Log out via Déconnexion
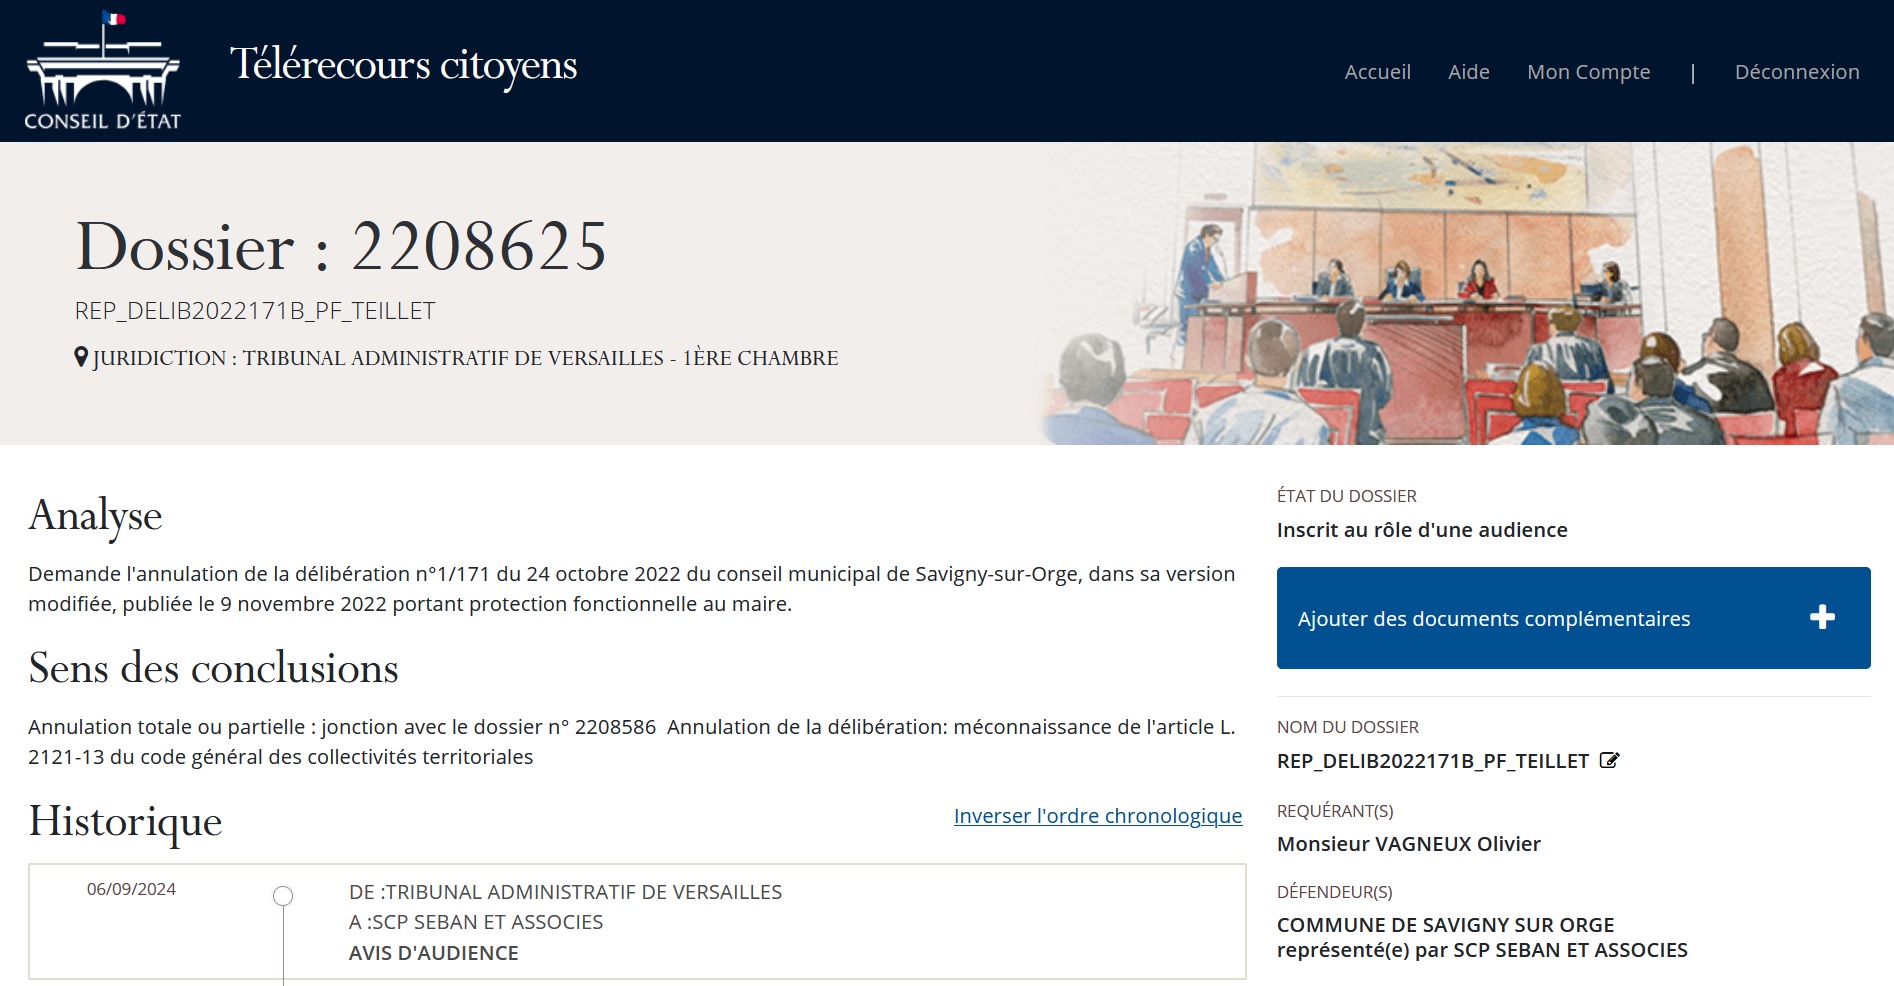Image resolution: width=1894 pixels, height=986 pixels. [1796, 72]
